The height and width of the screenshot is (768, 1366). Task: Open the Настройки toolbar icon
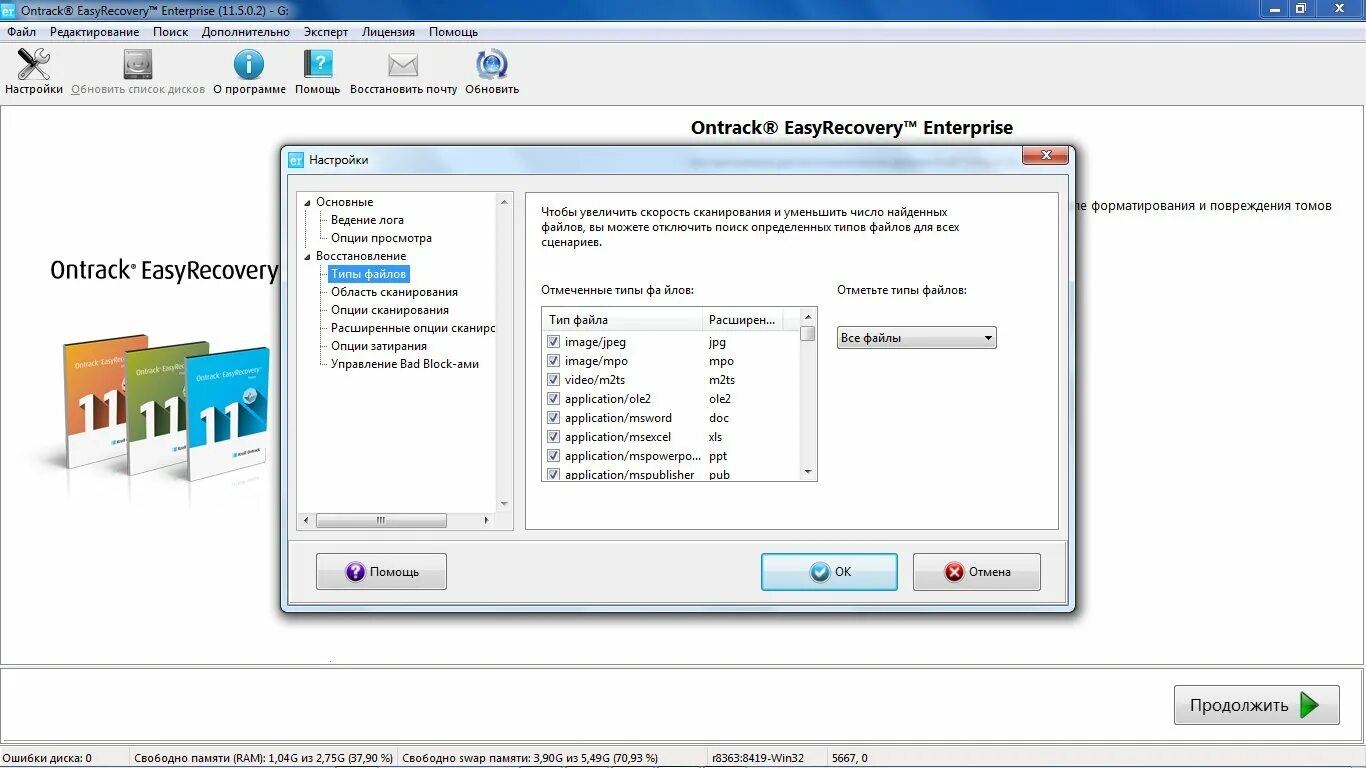[x=34, y=65]
